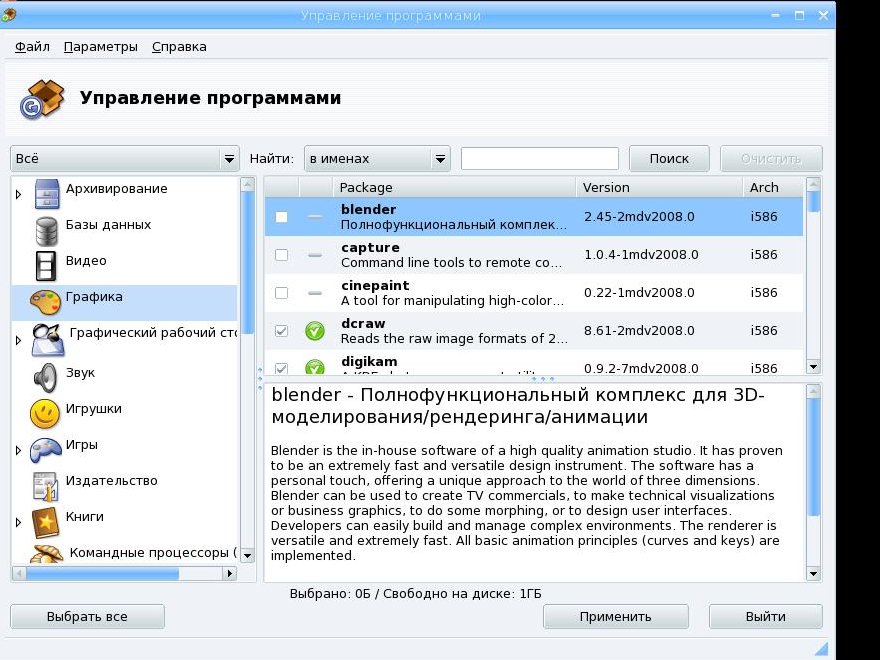Select the Издательство category label
Screen dimensions: 880x660
[x=112, y=481]
